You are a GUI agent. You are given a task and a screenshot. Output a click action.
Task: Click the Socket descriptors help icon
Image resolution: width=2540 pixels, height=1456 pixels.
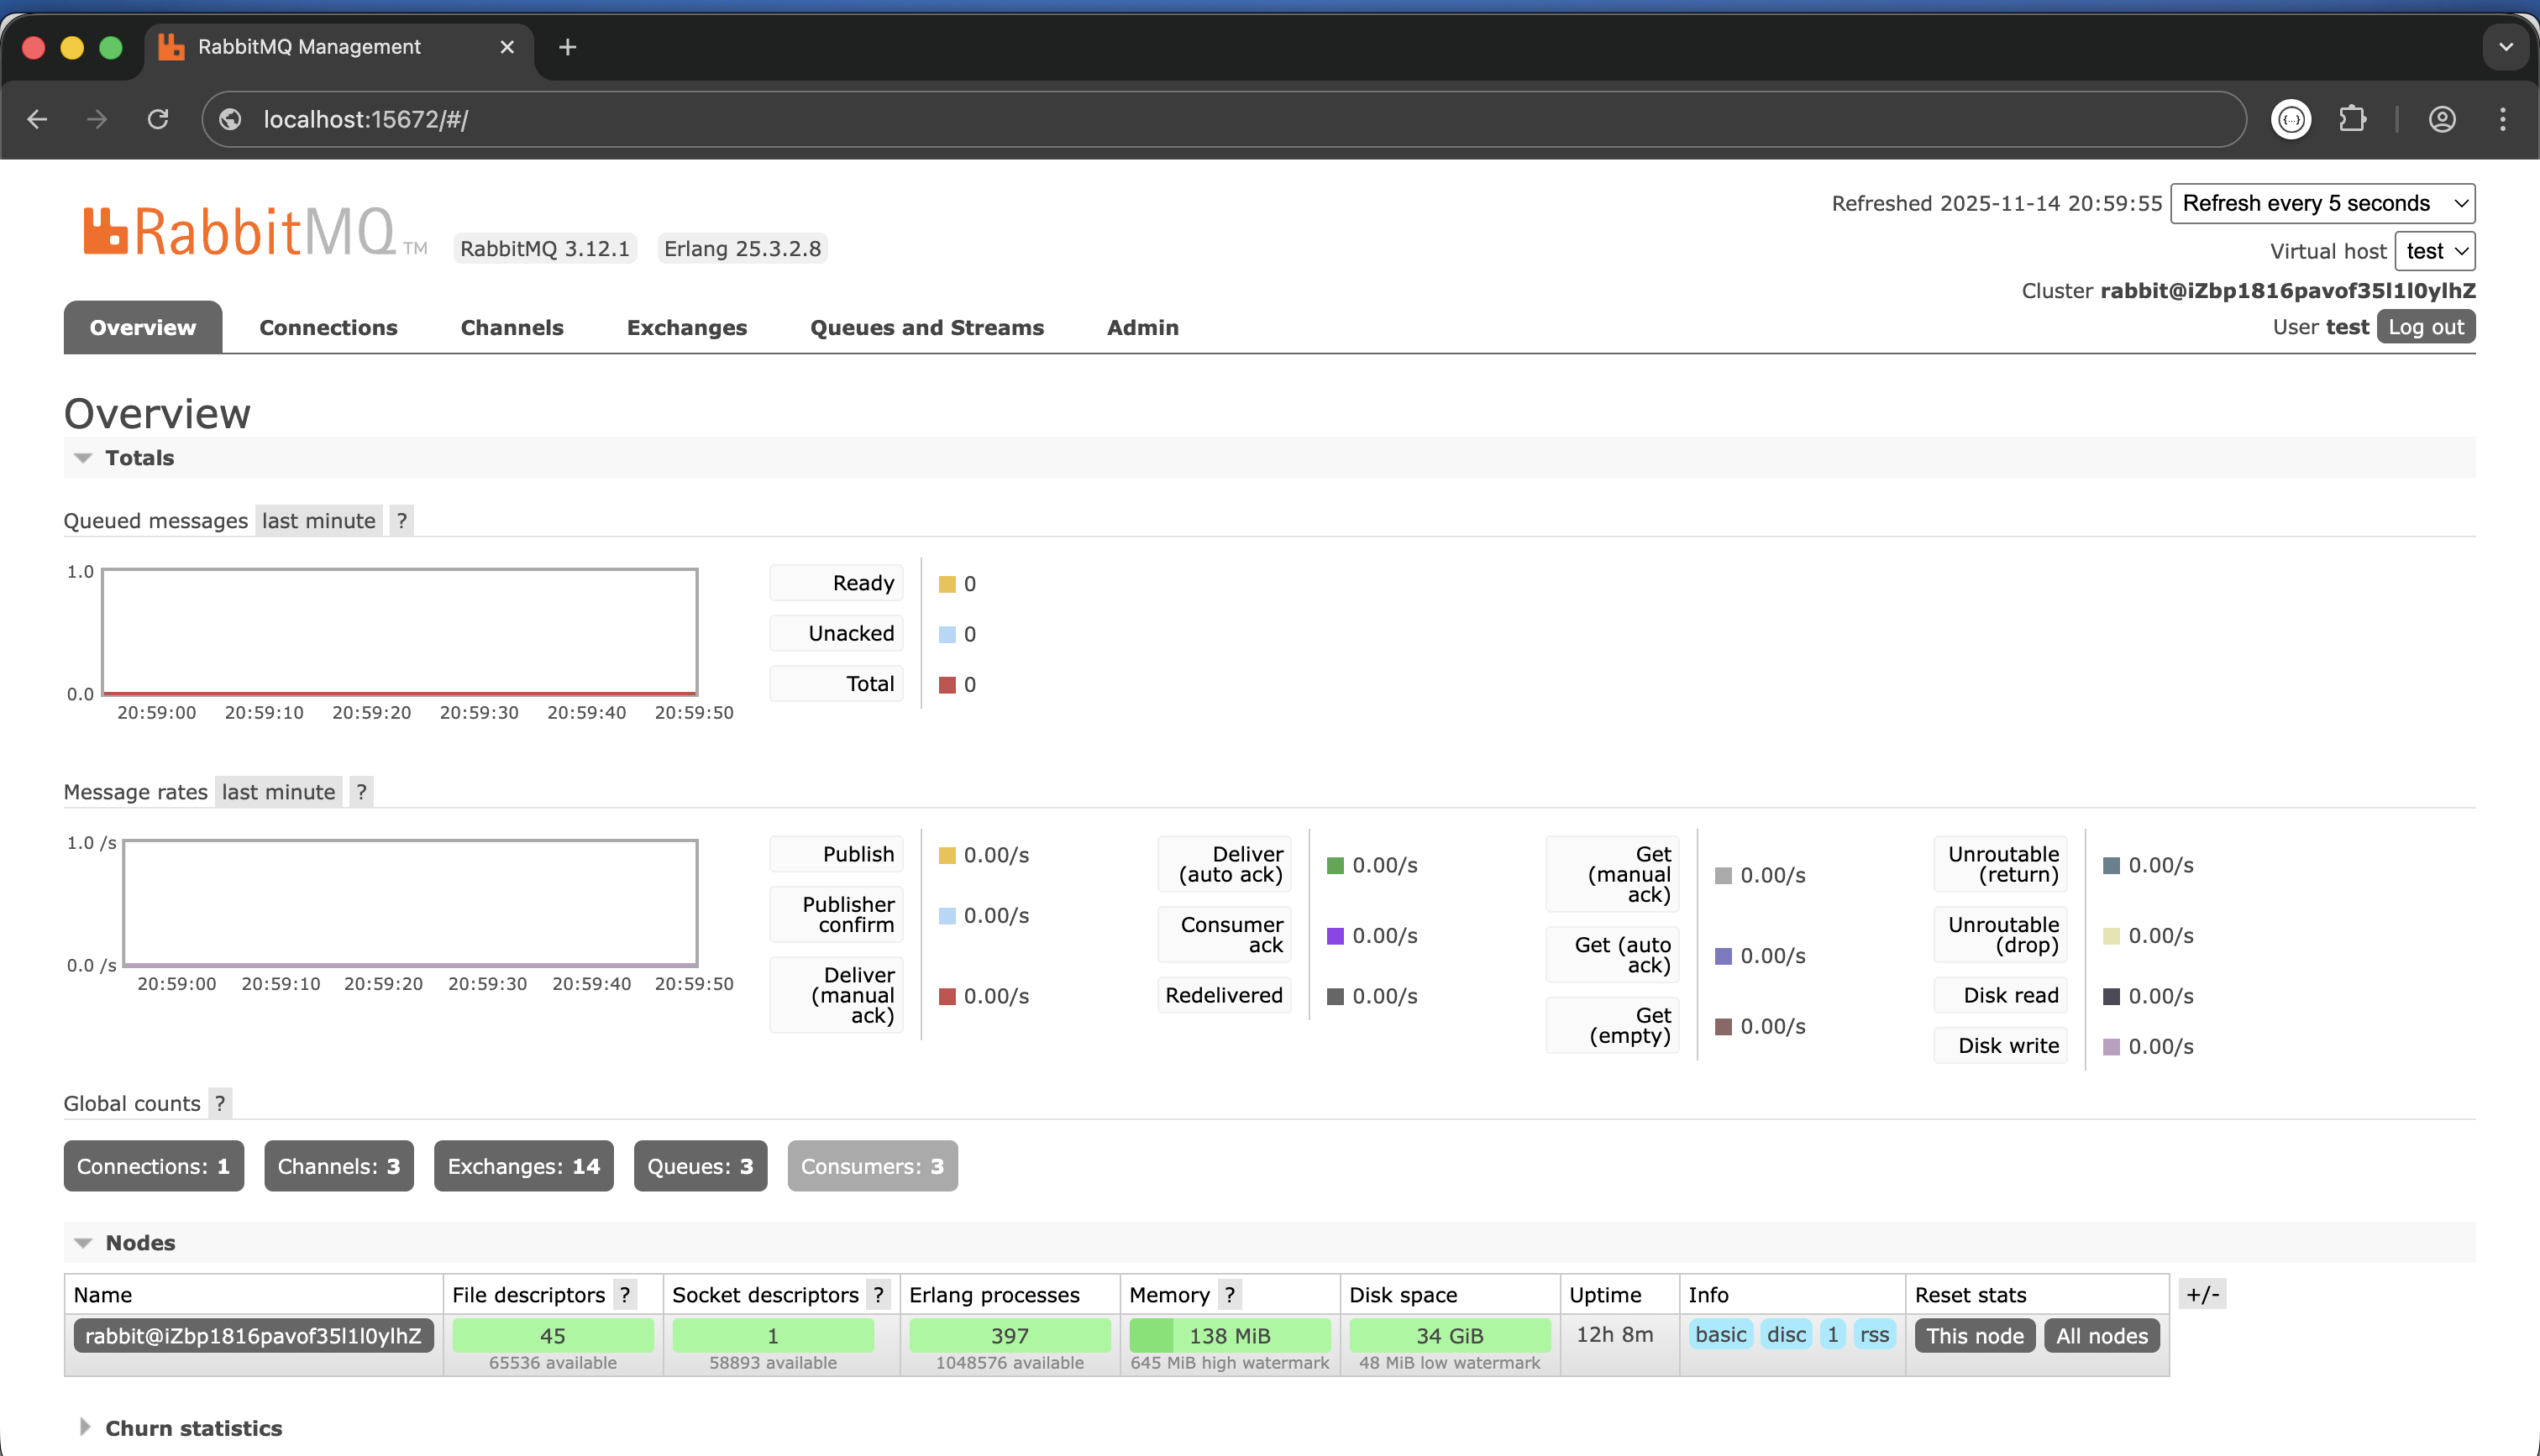(x=878, y=1295)
